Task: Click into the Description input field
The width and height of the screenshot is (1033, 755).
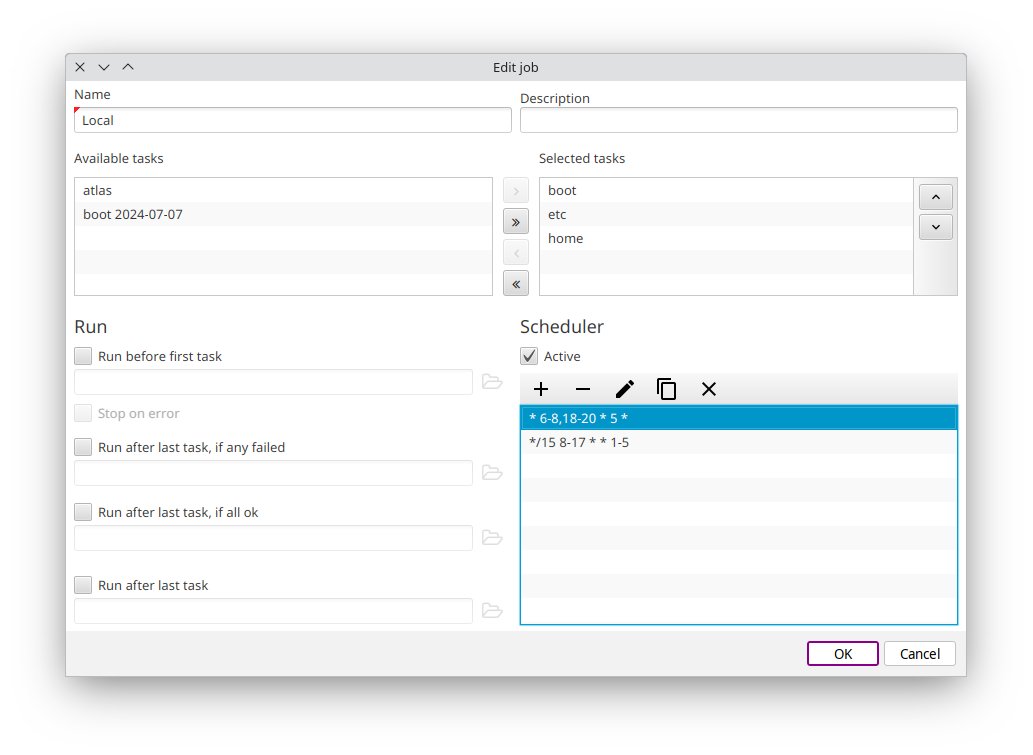Action: [x=739, y=121]
